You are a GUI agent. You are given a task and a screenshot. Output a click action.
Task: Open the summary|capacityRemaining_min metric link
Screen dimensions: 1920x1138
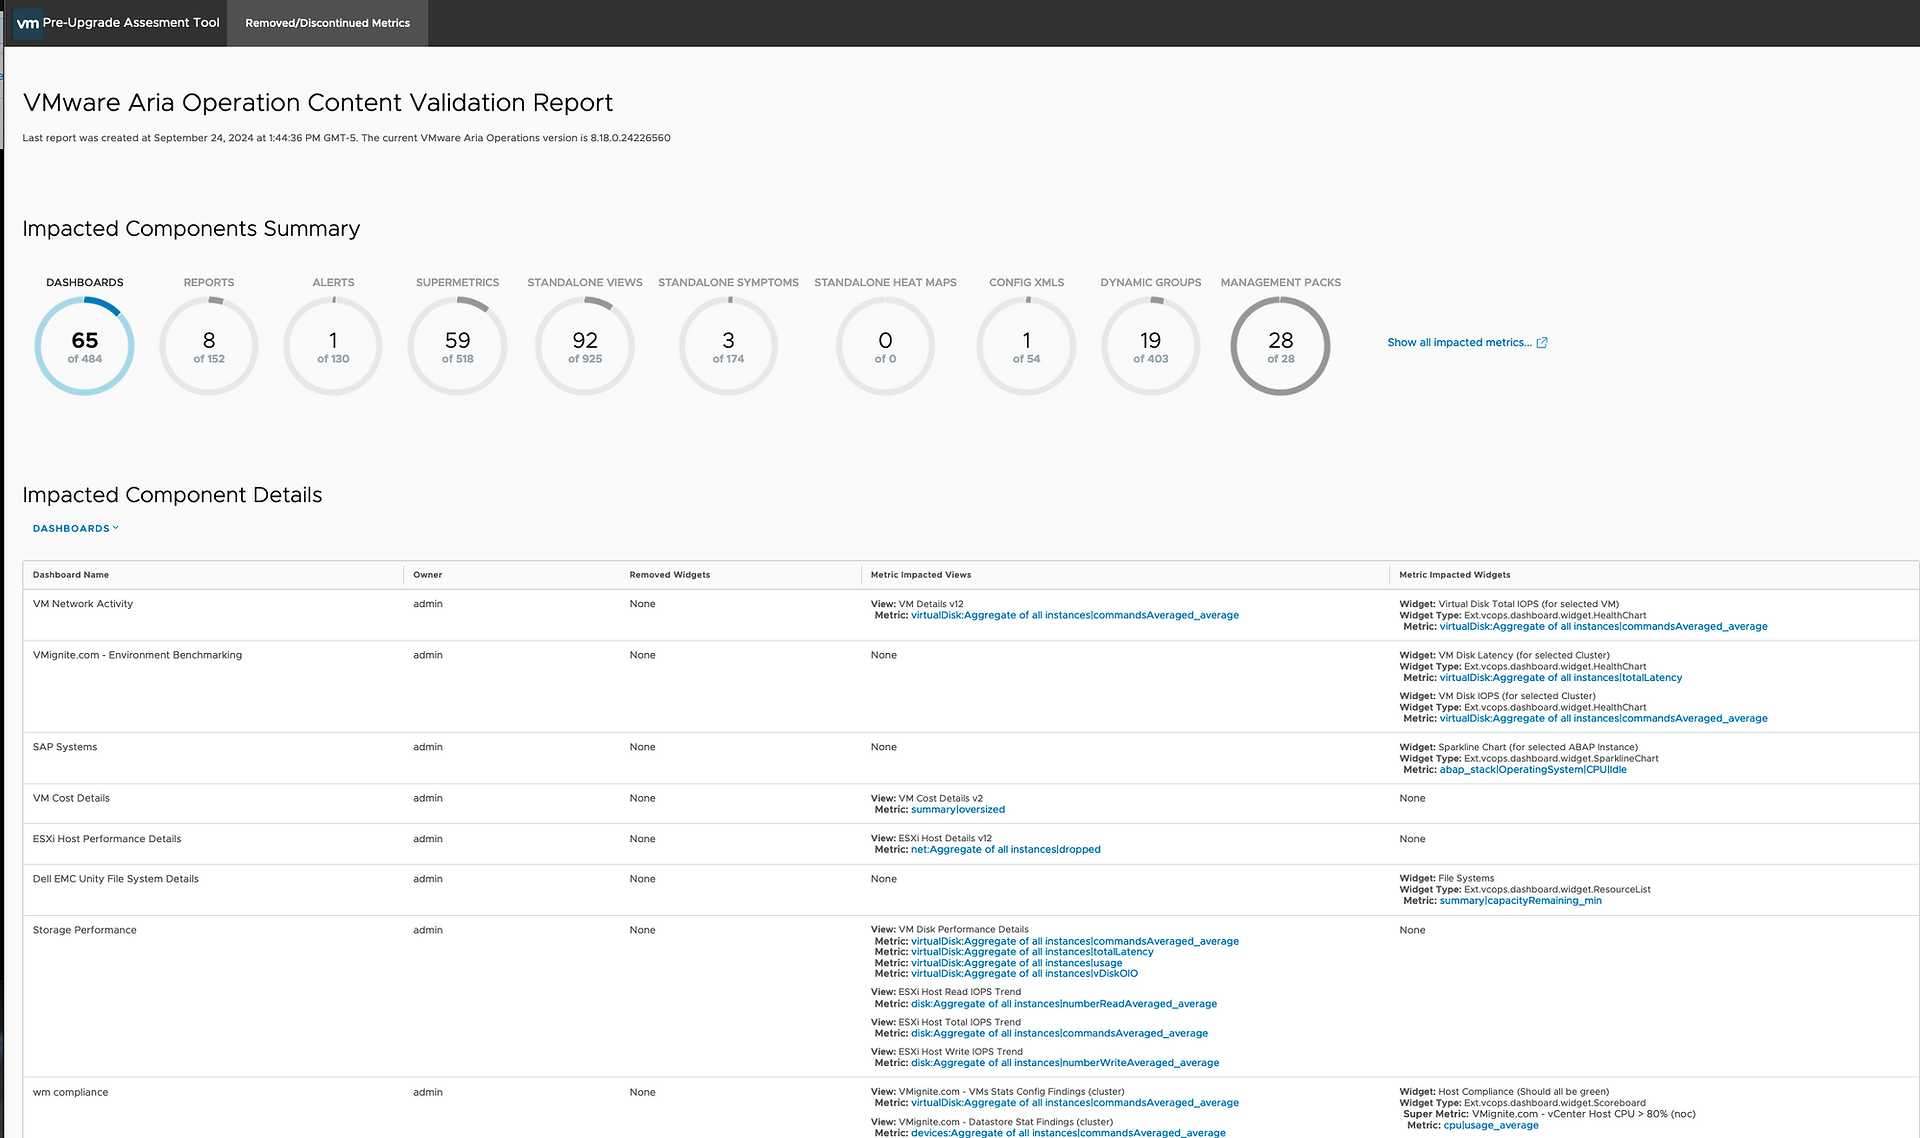pyautogui.click(x=1520, y=901)
